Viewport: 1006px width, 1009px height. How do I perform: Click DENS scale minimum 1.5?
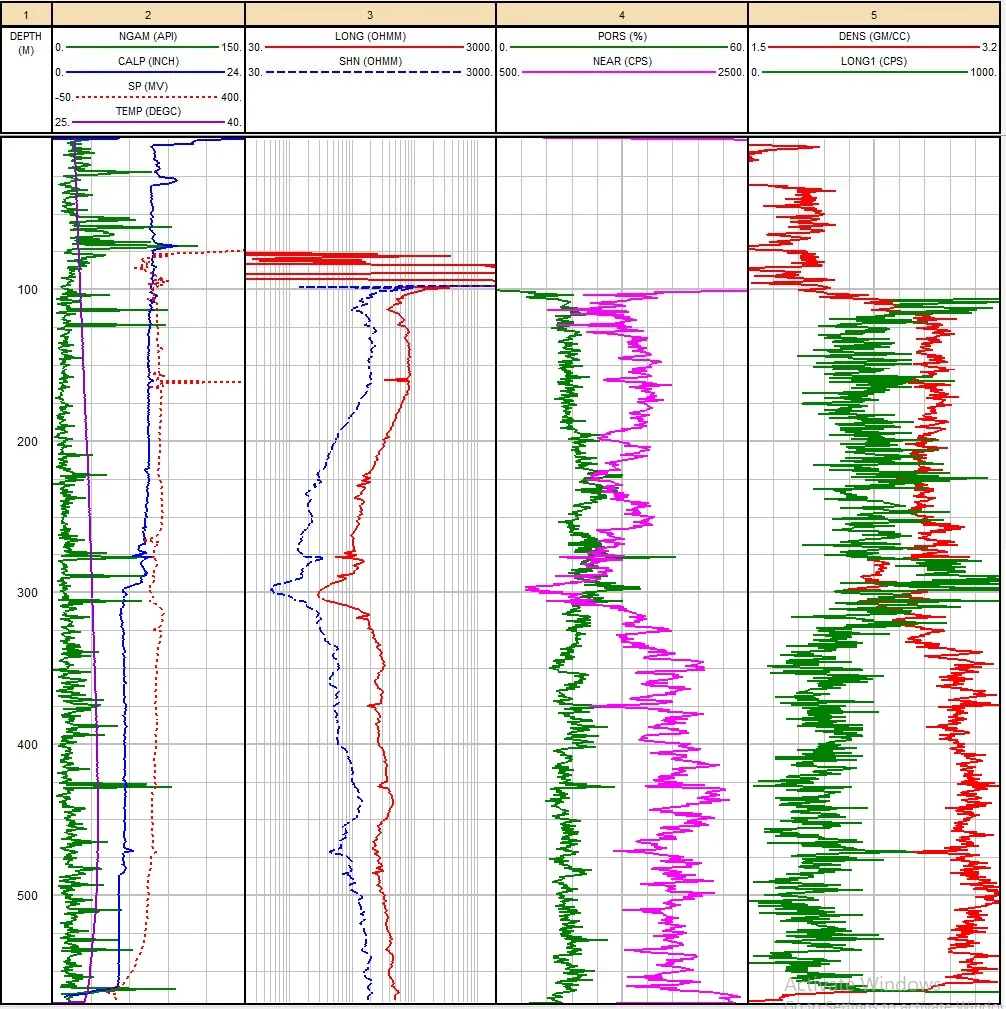pyautogui.click(x=759, y=47)
